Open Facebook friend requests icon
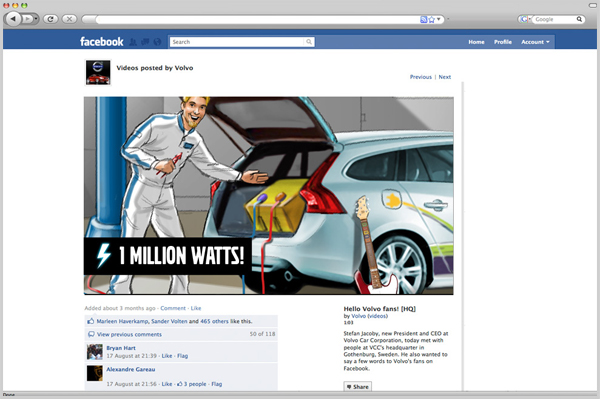Screen dimensions: 600x399 (133, 42)
